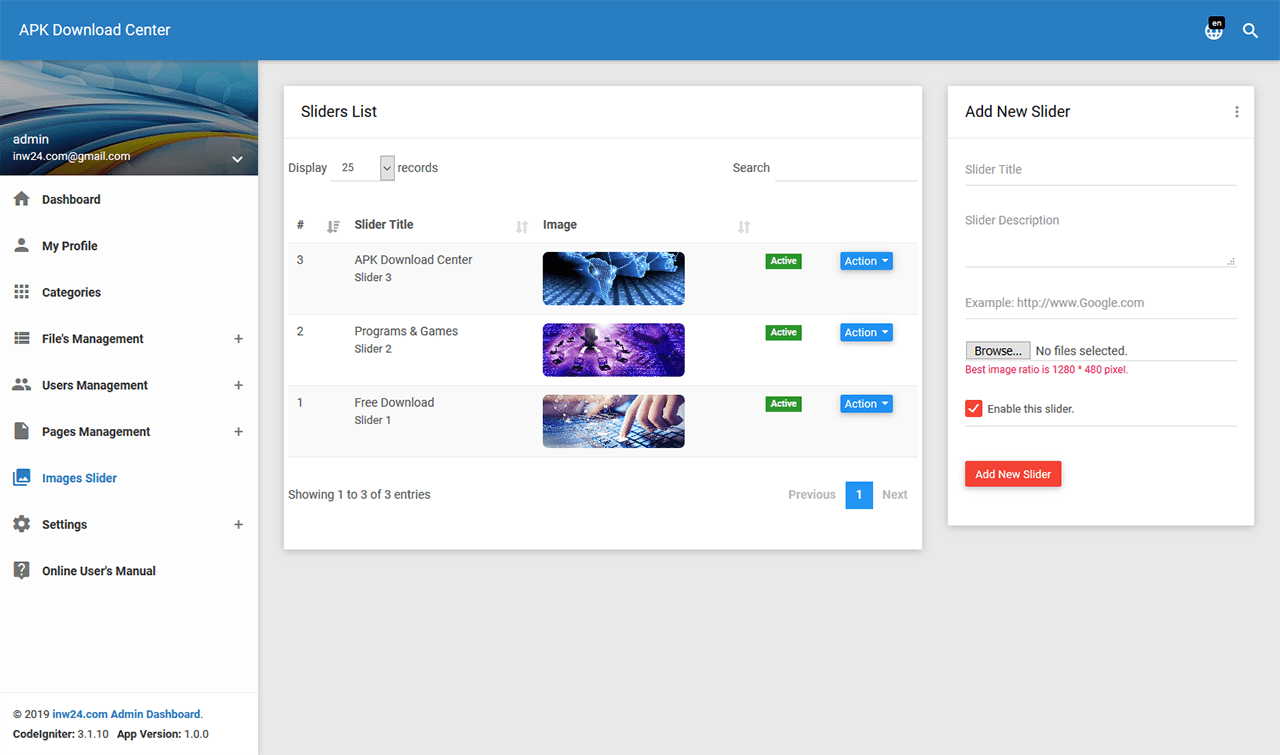Open the Display records count dropdown
This screenshot has width=1280, height=755.
pos(363,168)
